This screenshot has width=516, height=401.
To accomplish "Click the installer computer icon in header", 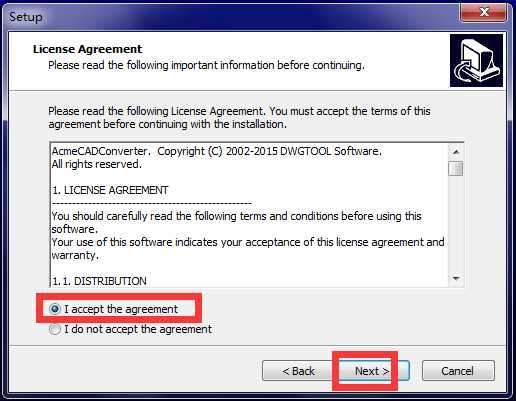I will [x=476, y=60].
